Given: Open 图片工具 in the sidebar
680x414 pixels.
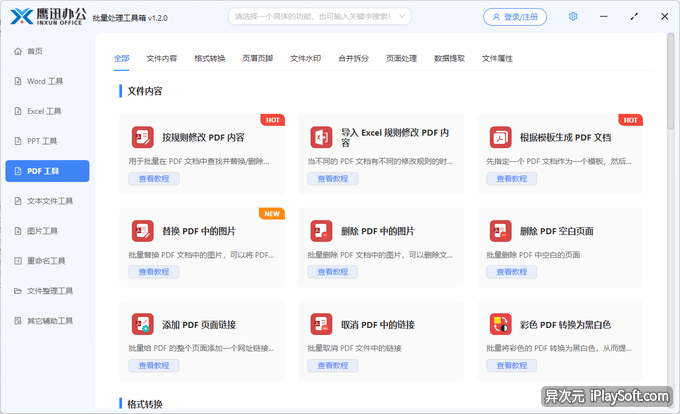Looking at the screenshot, I should (x=47, y=231).
